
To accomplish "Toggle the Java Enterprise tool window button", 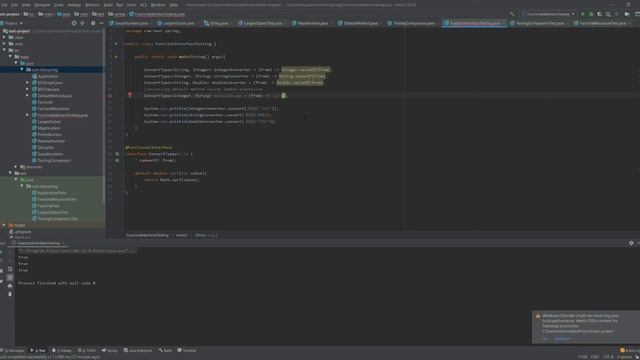I will [138, 350].
